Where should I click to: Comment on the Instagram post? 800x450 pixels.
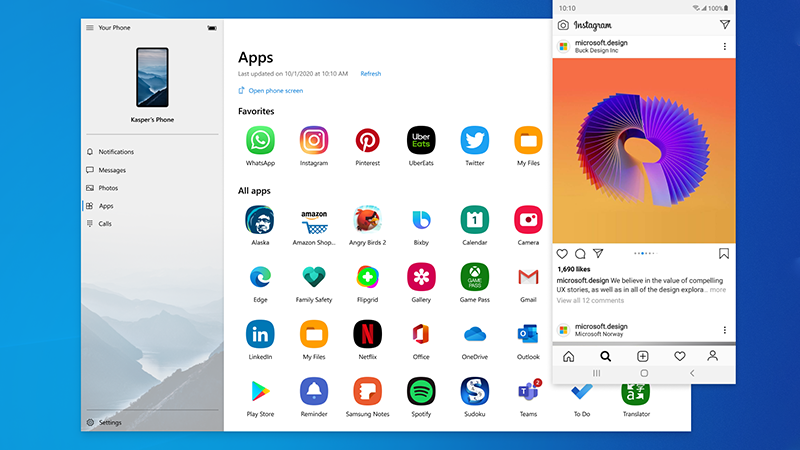point(580,254)
